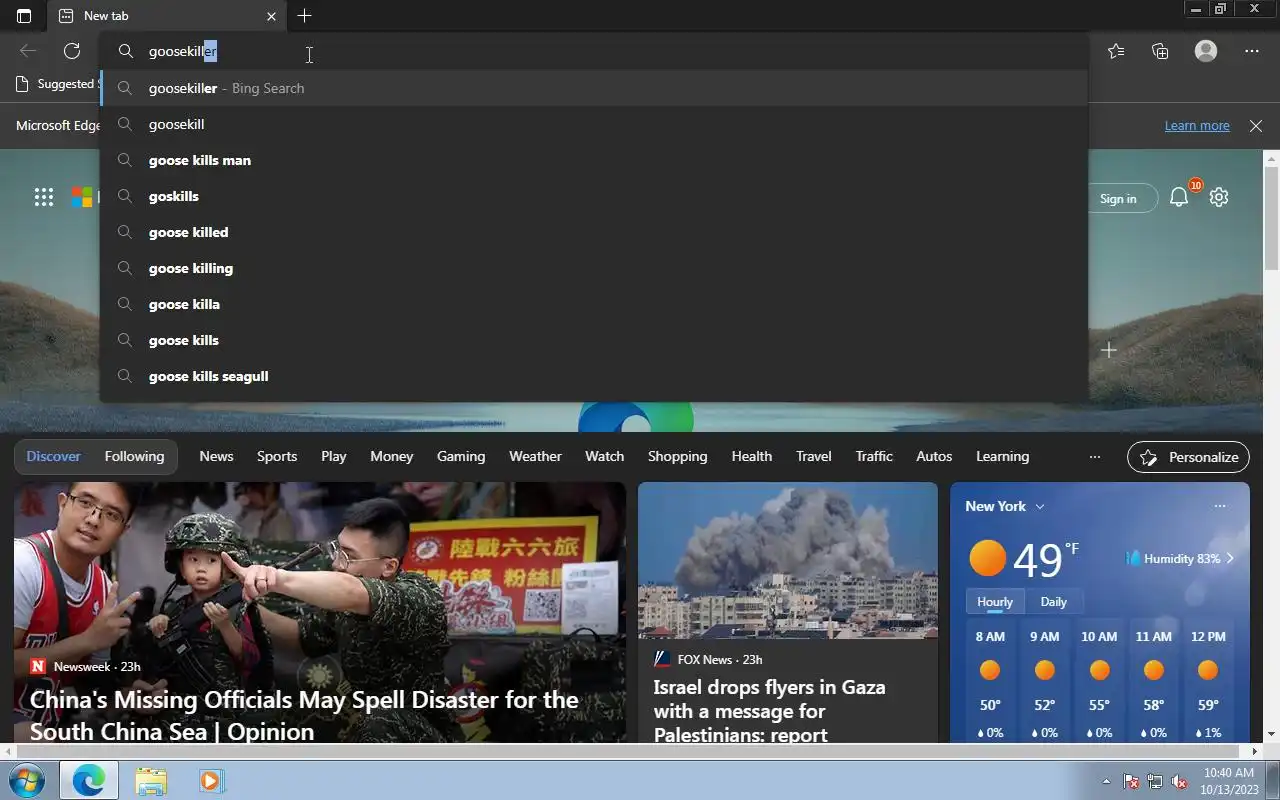1280x800 pixels.
Task: Select the Daily forecast tab
Action: [1053, 602]
